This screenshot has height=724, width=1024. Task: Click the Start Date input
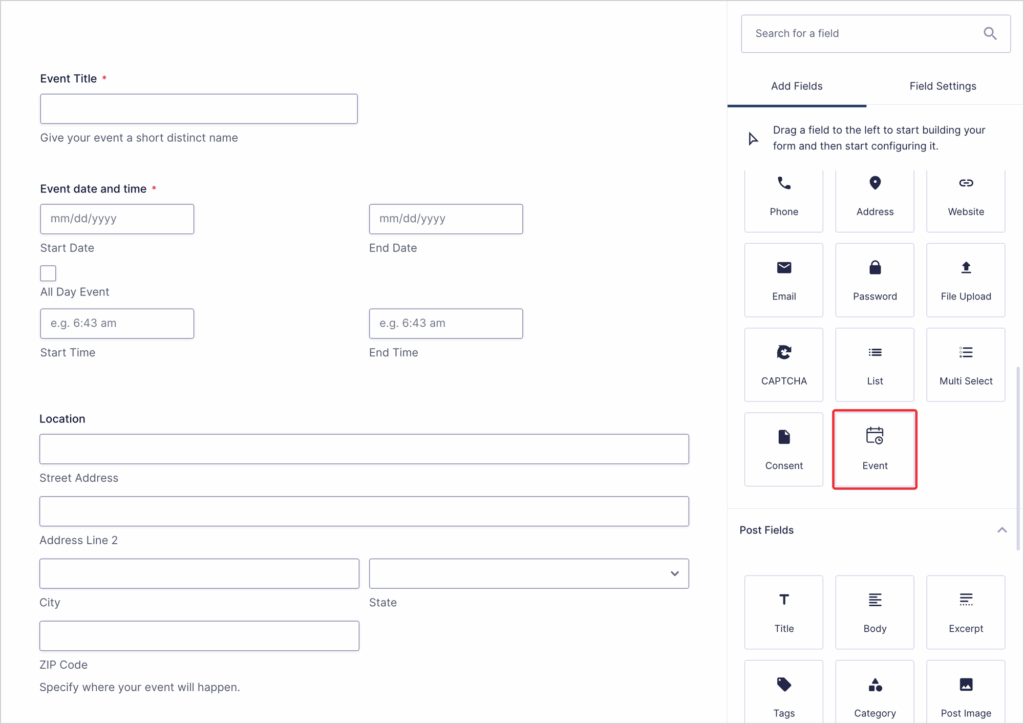pyautogui.click(x=117, y=219)
